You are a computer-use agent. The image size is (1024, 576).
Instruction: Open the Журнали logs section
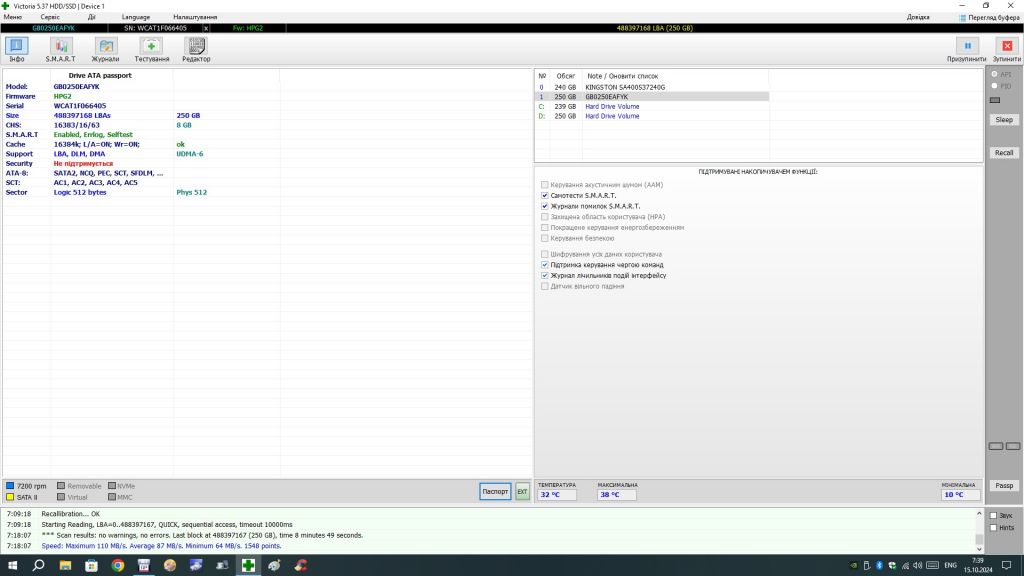(105, 50)
